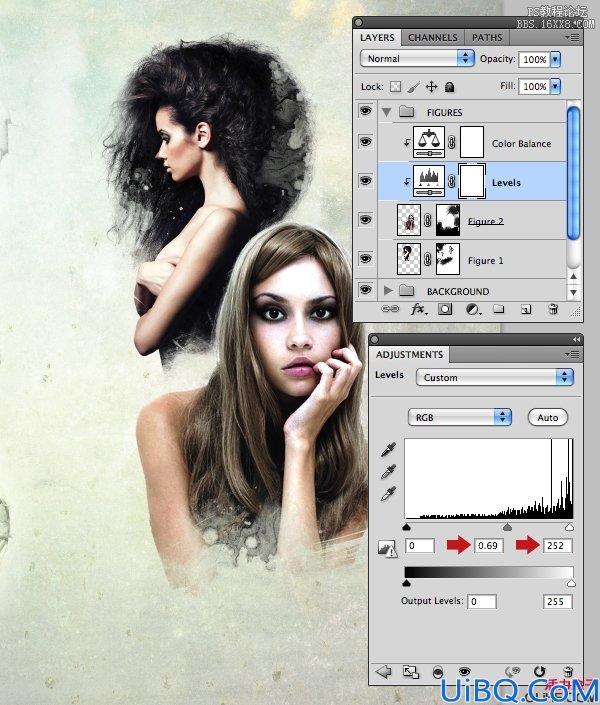Viewport: 600px width, 705px height.
Task: Select the gray point eyedropper
Action: coord(388,472)
